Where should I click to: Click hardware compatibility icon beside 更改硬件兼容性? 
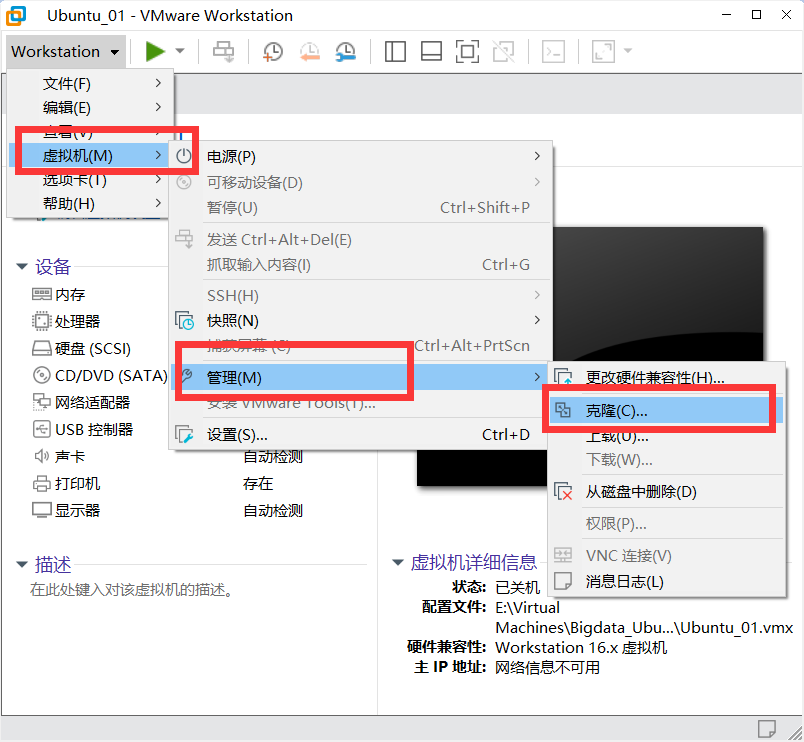tap(563, 377)
